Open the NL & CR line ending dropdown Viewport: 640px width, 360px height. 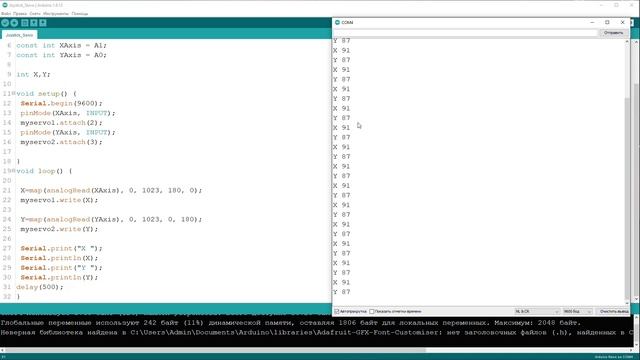tap(536, 311)
